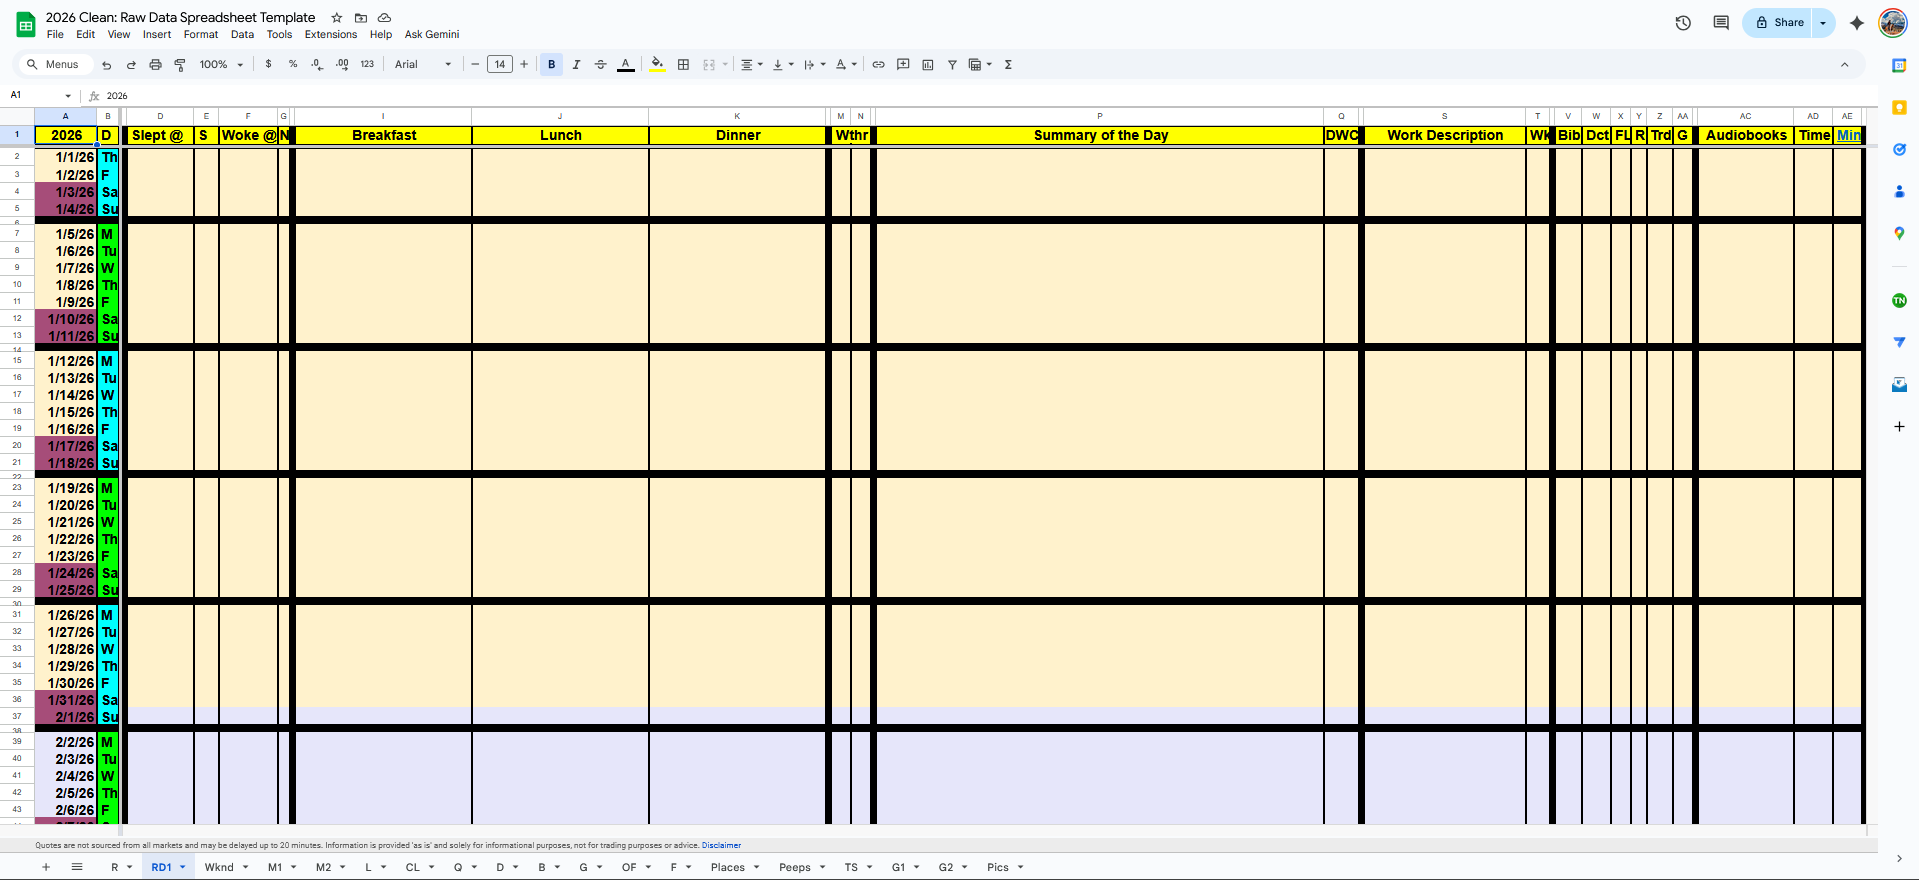Click the print icon
The width and height of the screenshot is (1919, 880).
[x=155, y=65]
